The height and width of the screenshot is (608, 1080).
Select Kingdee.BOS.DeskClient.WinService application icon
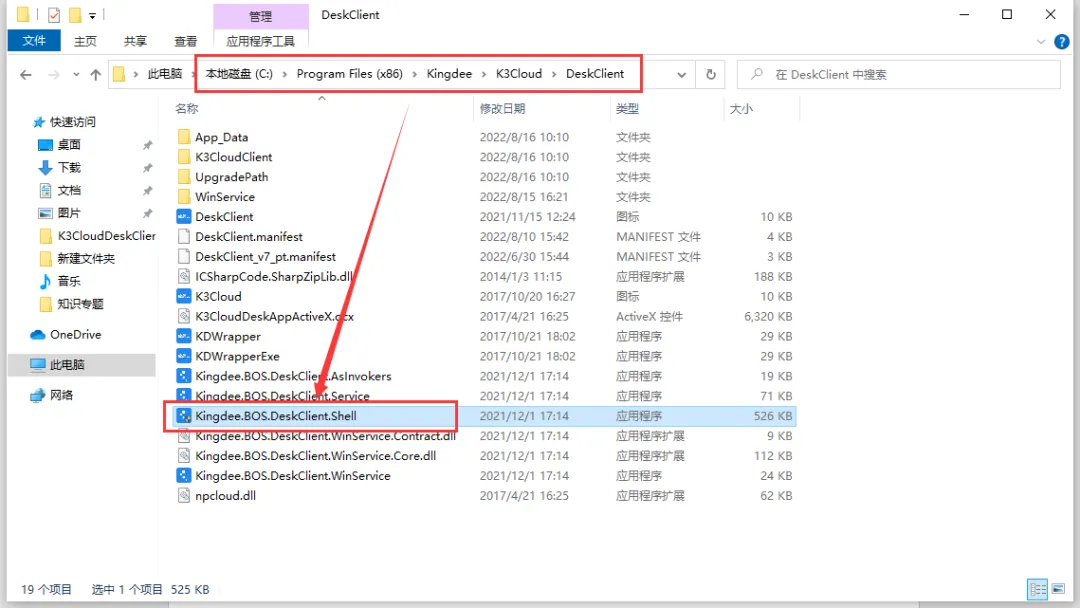(x=183, y=476)
